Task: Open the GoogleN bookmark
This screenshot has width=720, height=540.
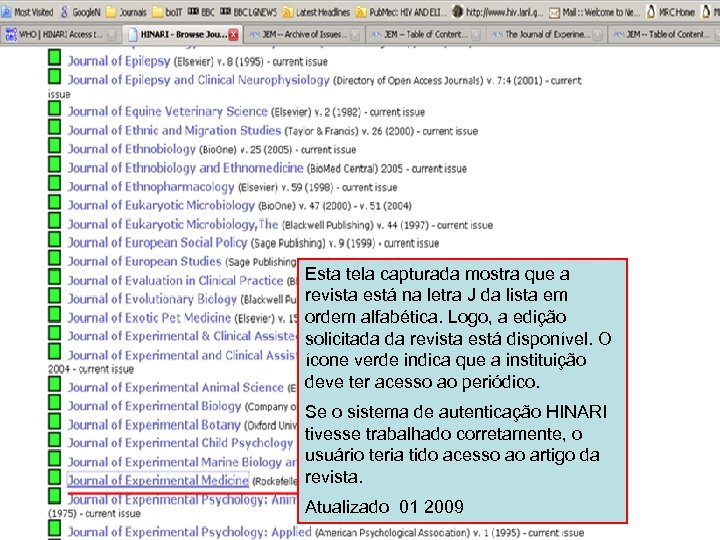Action: [80, 12]
